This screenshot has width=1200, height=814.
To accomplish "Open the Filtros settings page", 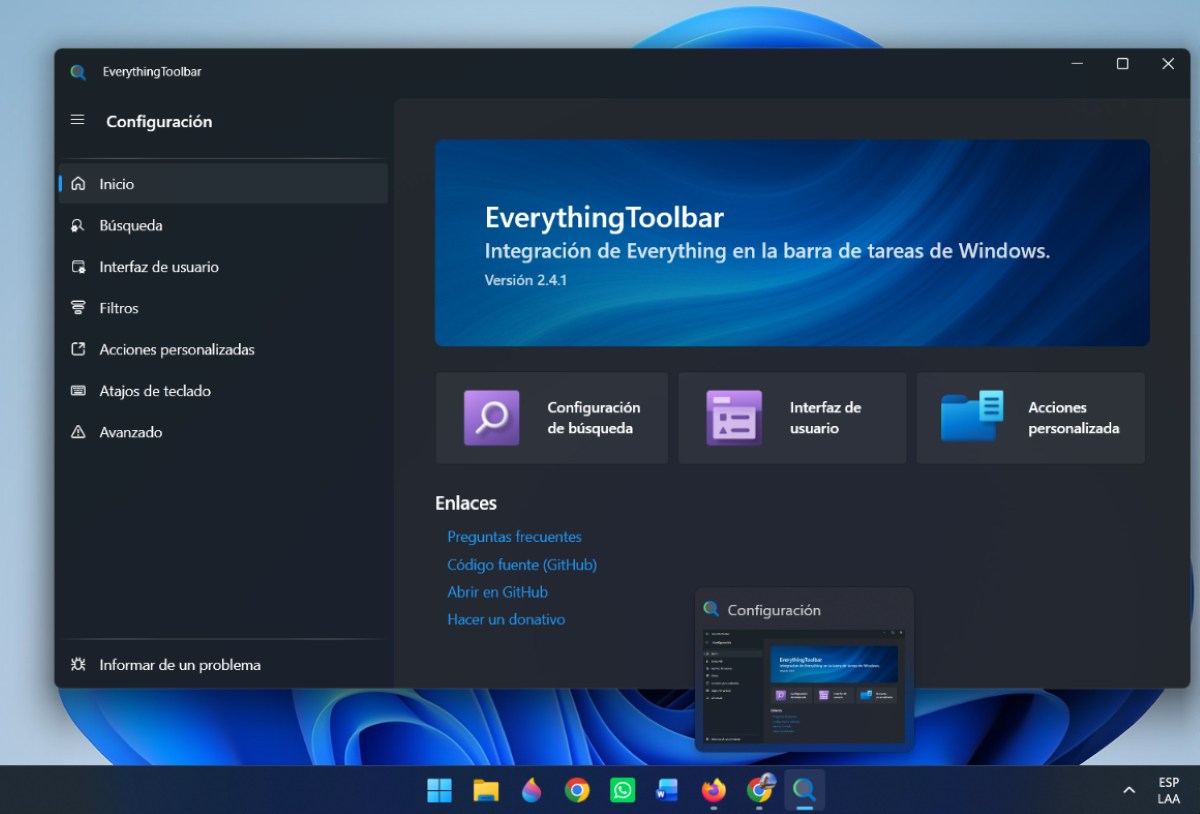I will (223, 308).
